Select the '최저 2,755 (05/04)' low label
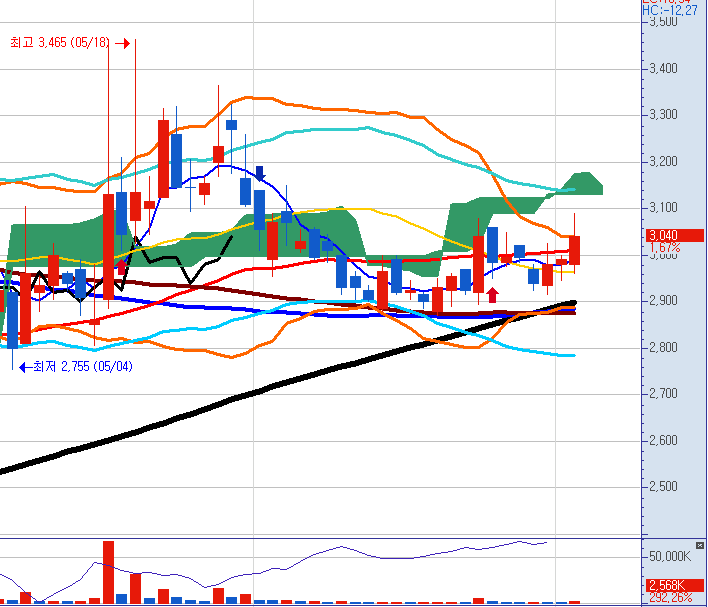This screenshot has width=708, height=607. (83, 366)
